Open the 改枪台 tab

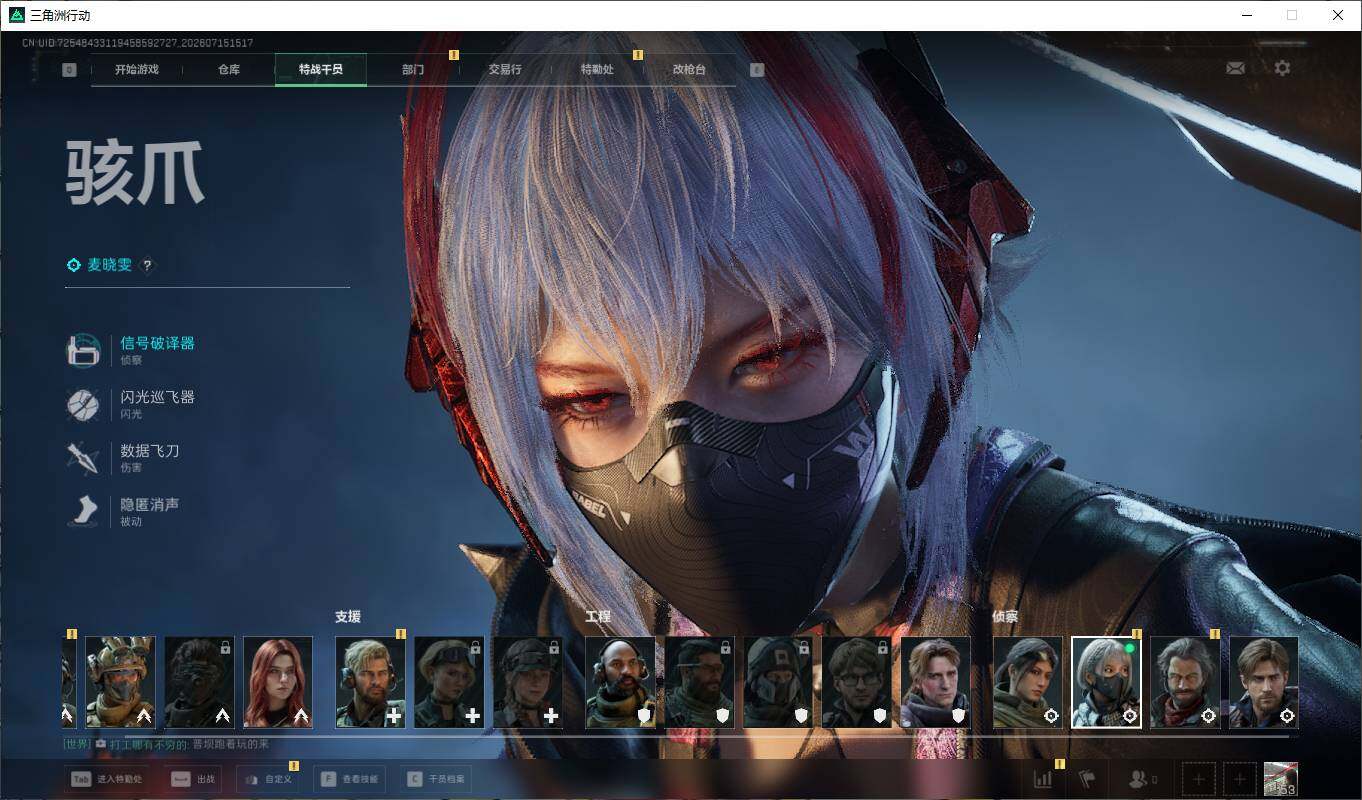click(x=689, y=70)
